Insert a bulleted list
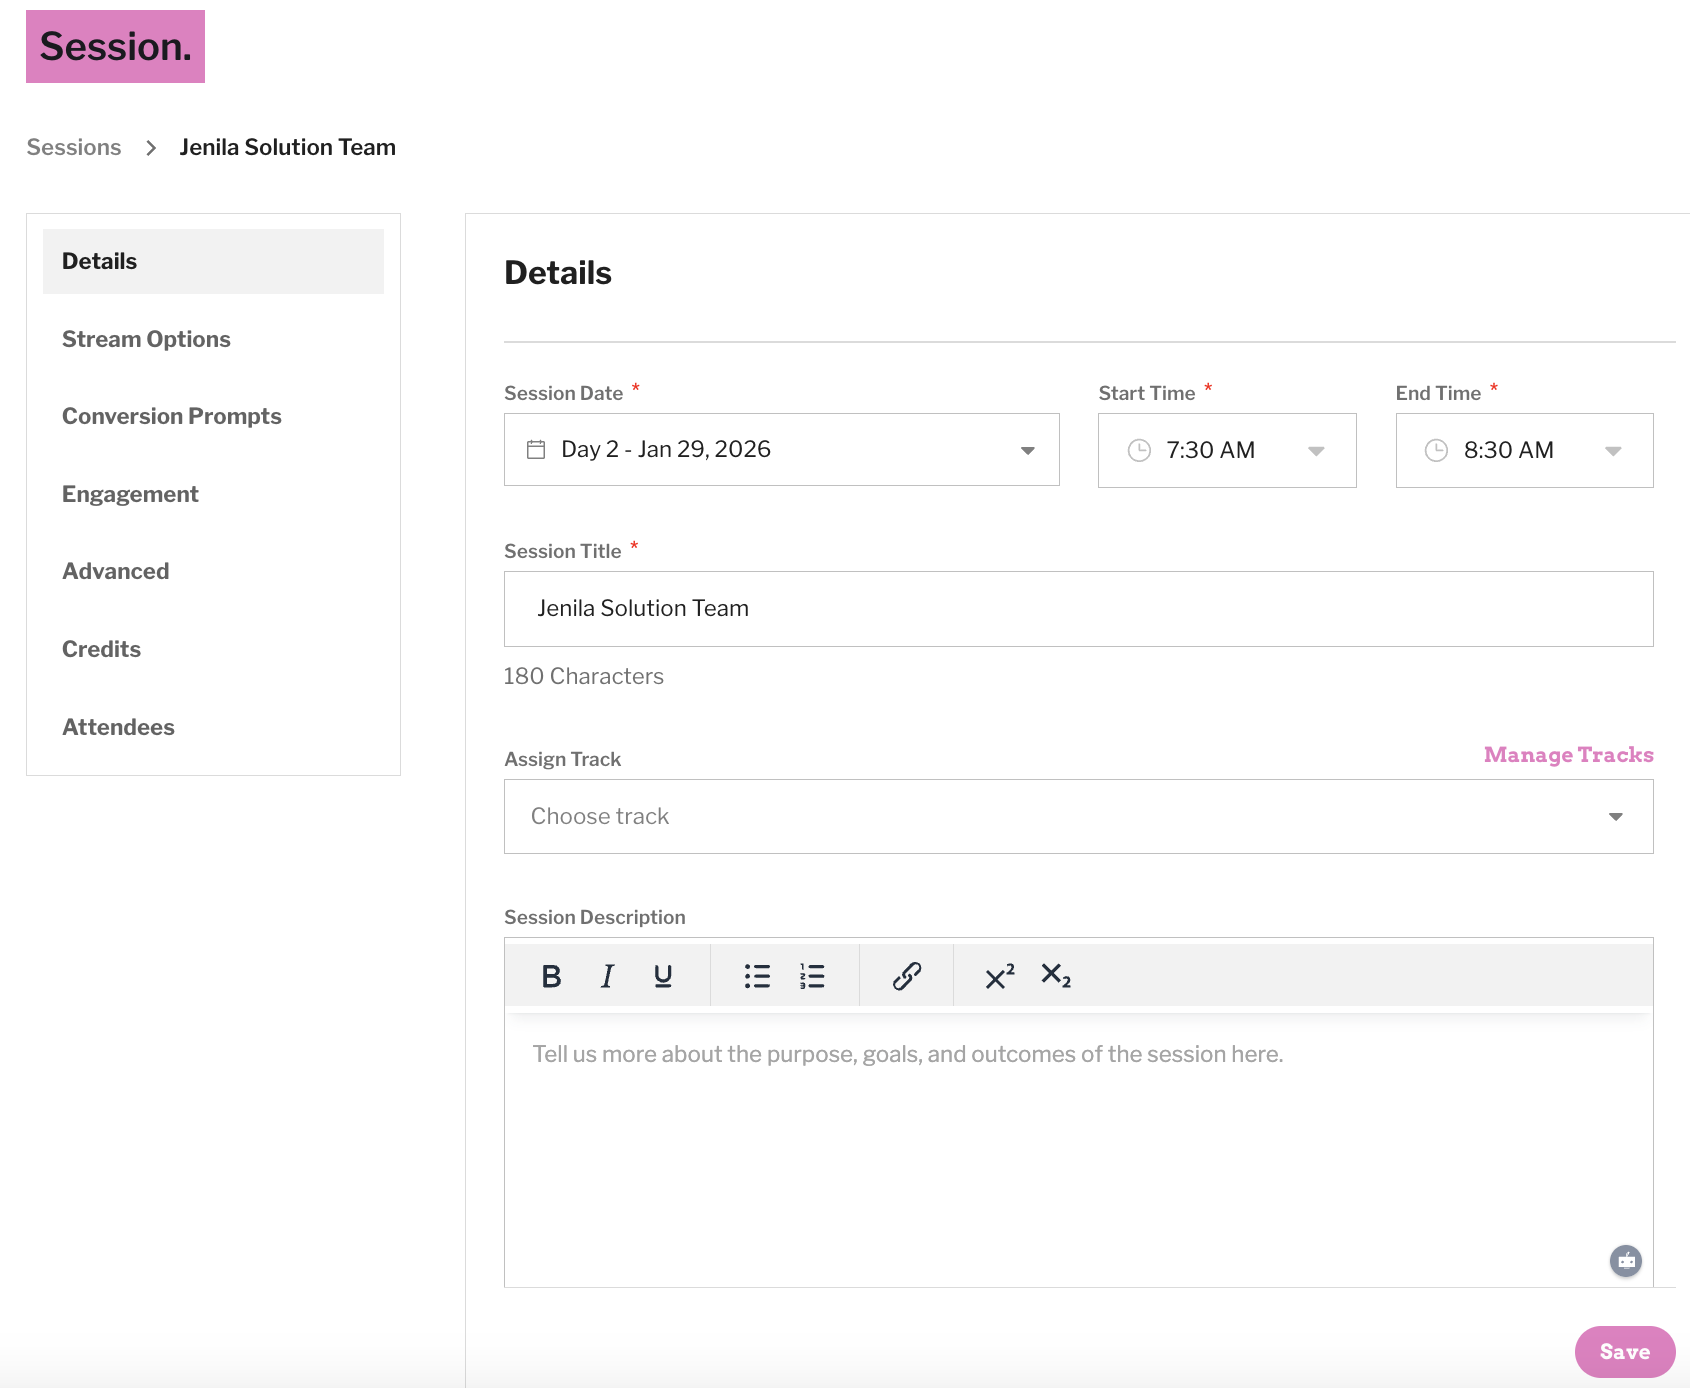Image resolution: width=1690 pixels, height=1388 pixels. pyautogui.click(x=757, y=976)
